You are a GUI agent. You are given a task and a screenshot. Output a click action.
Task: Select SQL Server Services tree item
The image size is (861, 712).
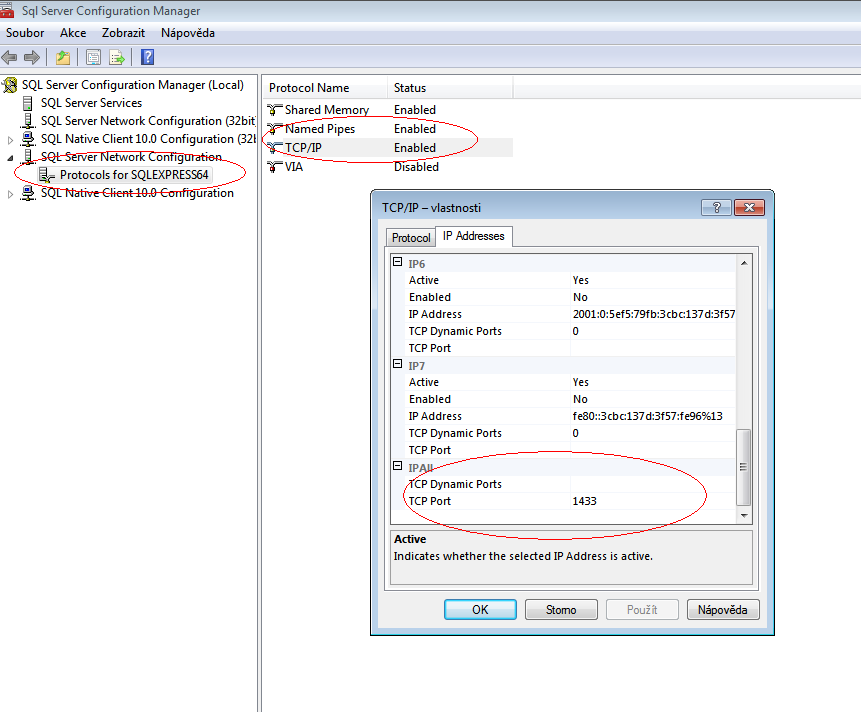coord(91,103)
